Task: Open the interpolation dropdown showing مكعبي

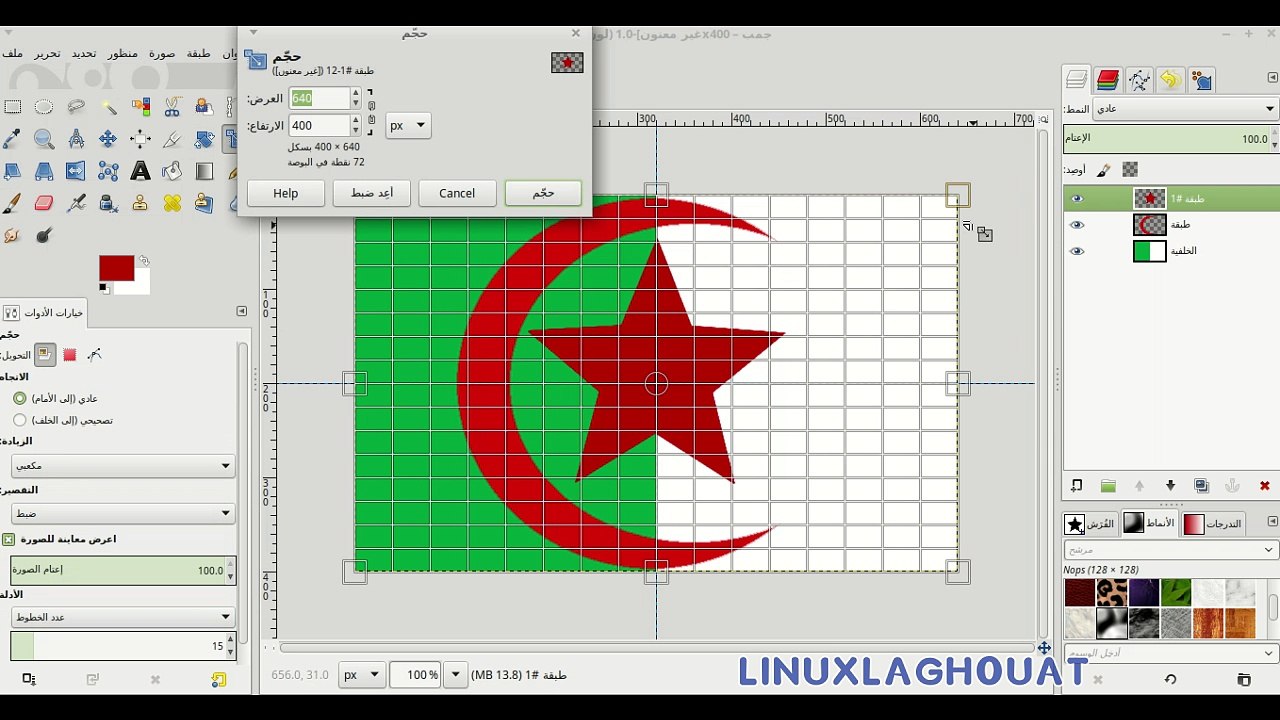Action: 123,465
